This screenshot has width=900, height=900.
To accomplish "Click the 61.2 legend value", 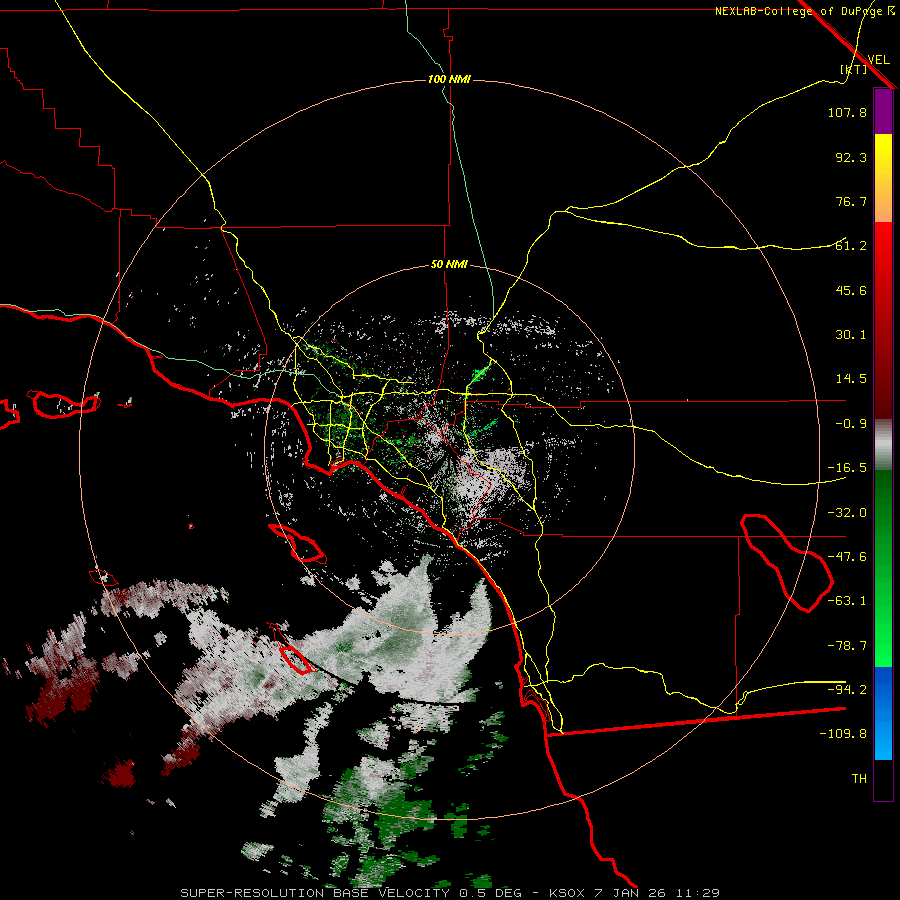I will (851, 246).
